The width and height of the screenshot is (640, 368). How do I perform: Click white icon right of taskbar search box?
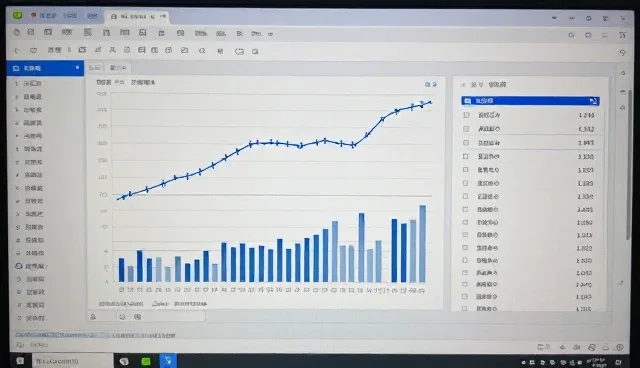(124, 361)
